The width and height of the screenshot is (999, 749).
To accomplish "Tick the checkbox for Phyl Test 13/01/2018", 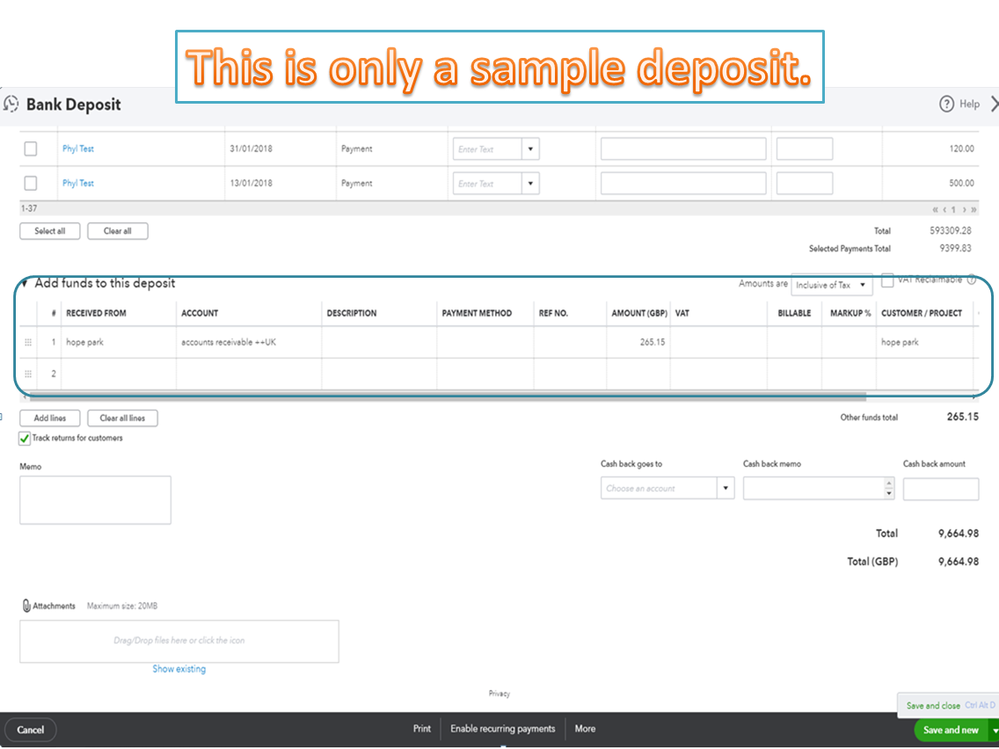I will click(x=31, y=183).
